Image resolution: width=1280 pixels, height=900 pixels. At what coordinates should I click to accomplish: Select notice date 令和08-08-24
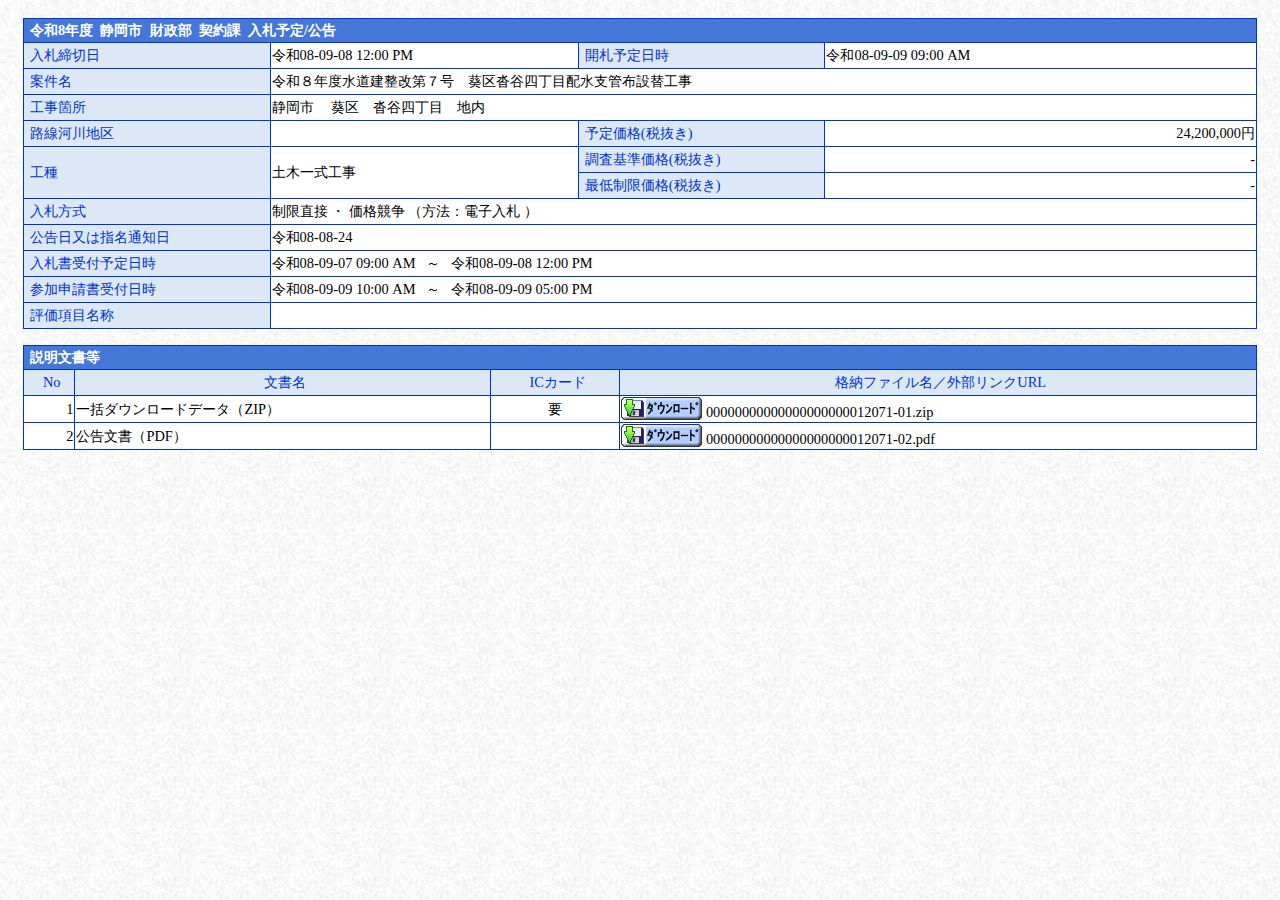[312, 238]
